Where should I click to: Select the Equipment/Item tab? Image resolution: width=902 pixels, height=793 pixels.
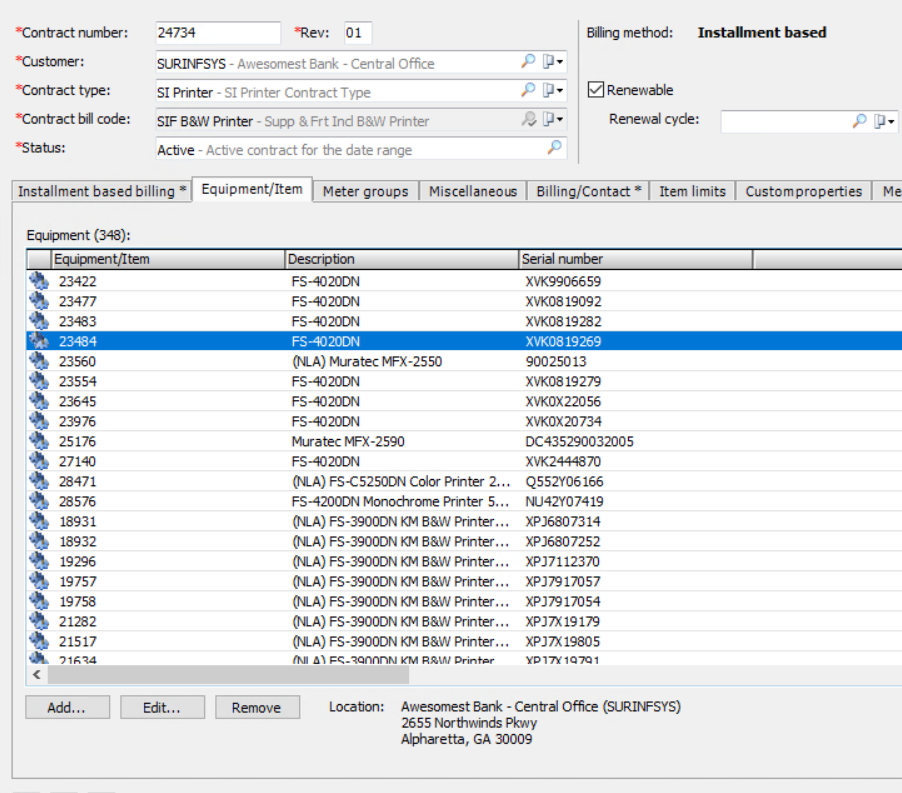pyautogui.click(x=252, y=189)
